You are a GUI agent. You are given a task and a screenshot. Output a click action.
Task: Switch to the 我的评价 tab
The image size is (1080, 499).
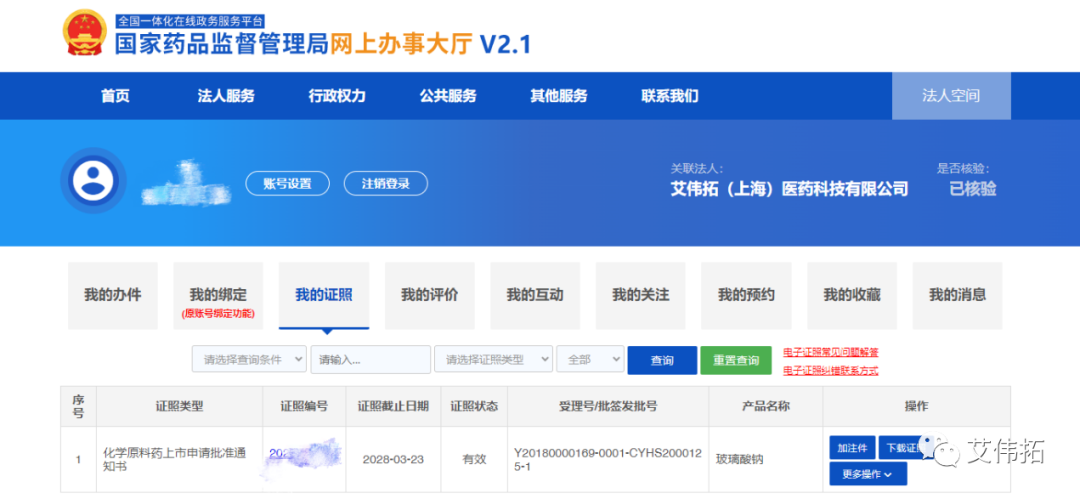[x=430, y=295]
